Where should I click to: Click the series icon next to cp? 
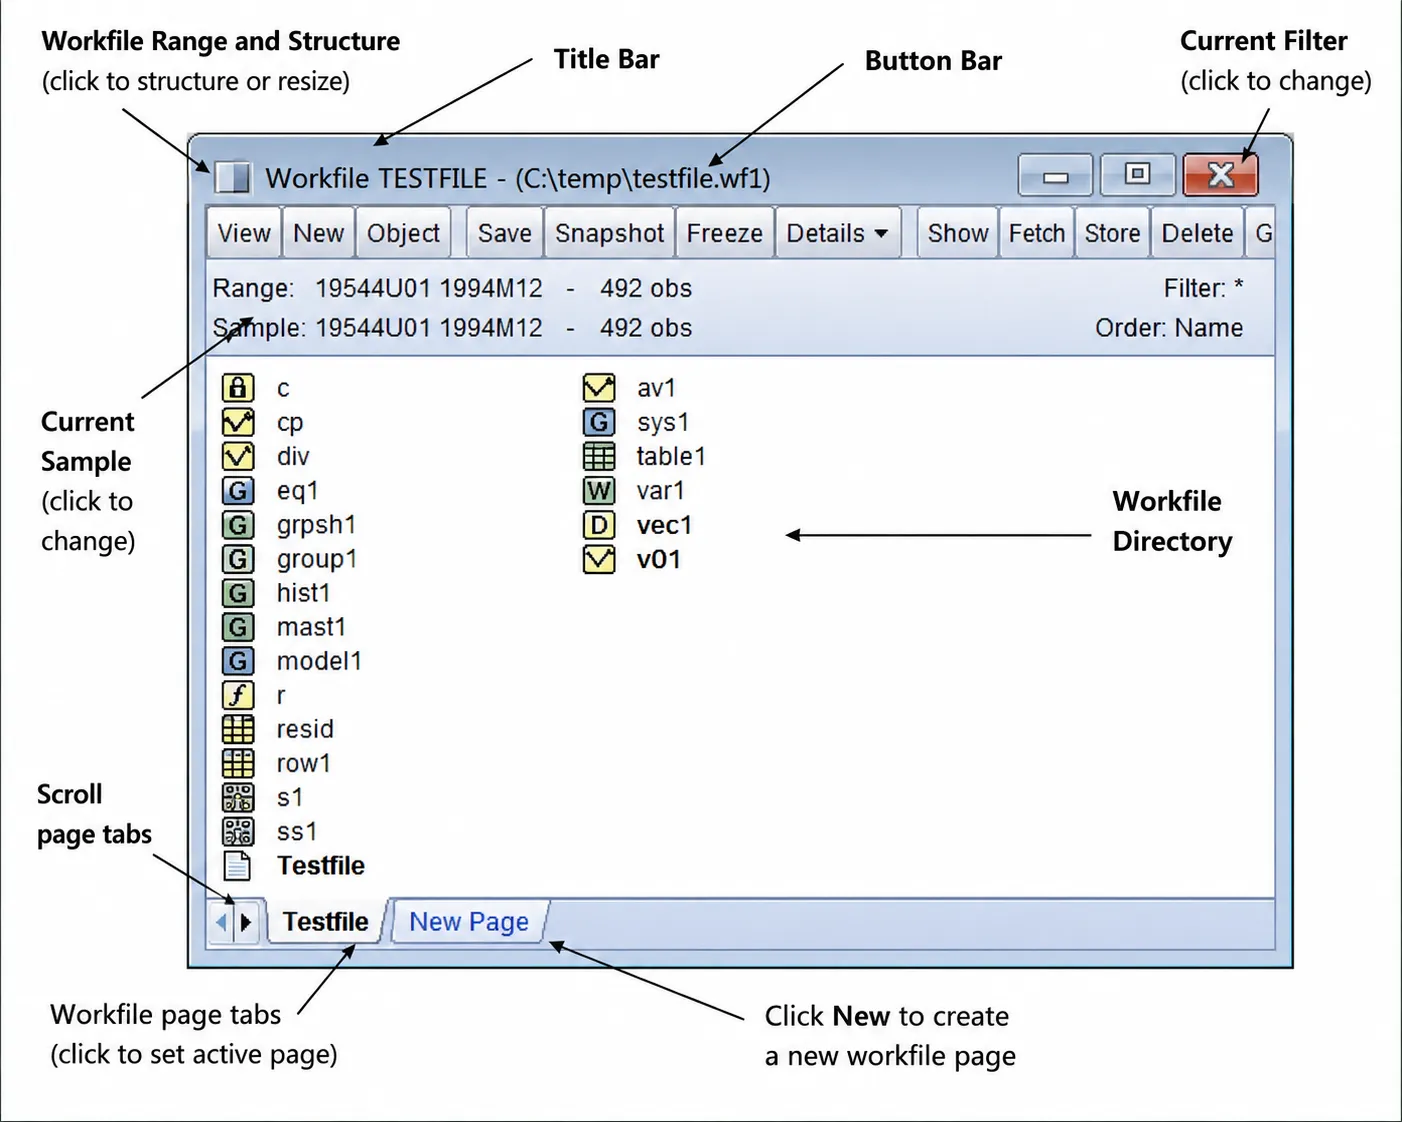pyautogui.click(x=238, y=422)
